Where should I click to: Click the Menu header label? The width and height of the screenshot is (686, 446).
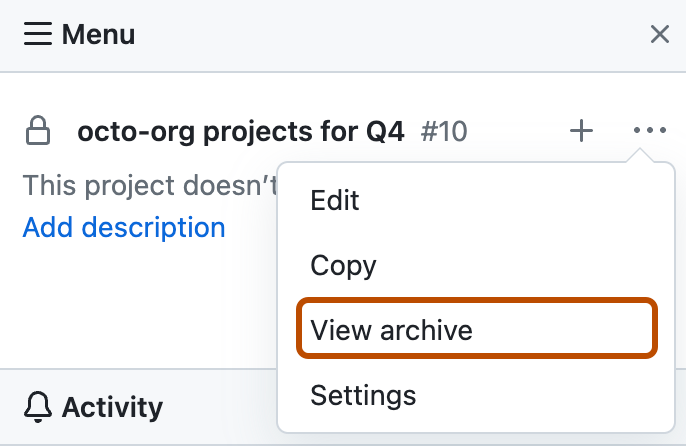coord(98,35)
